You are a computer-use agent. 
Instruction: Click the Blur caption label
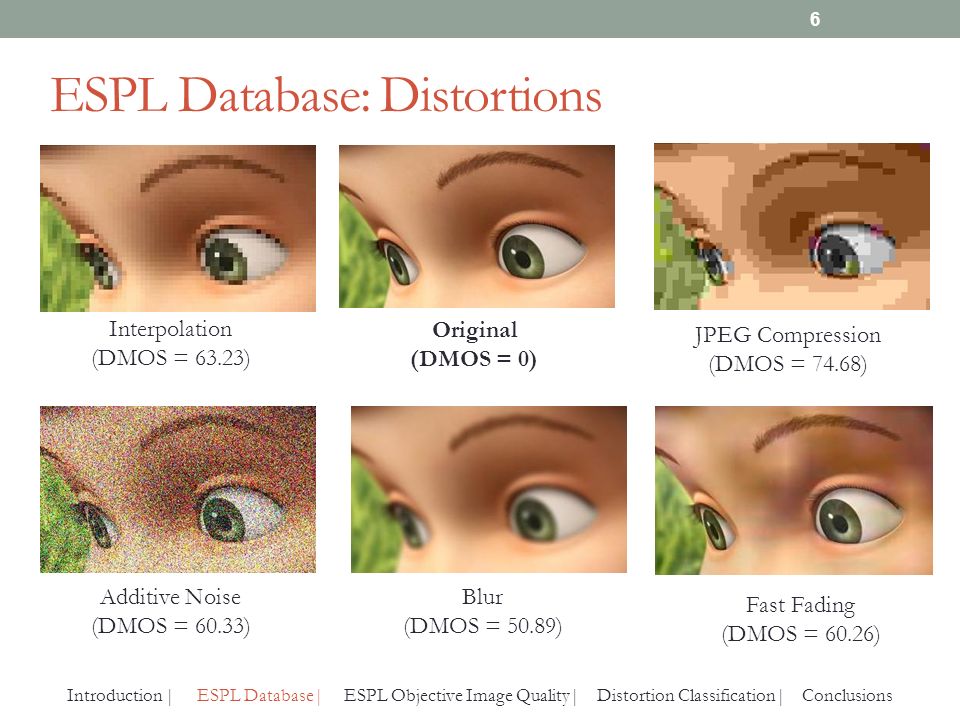coord(482,597)
